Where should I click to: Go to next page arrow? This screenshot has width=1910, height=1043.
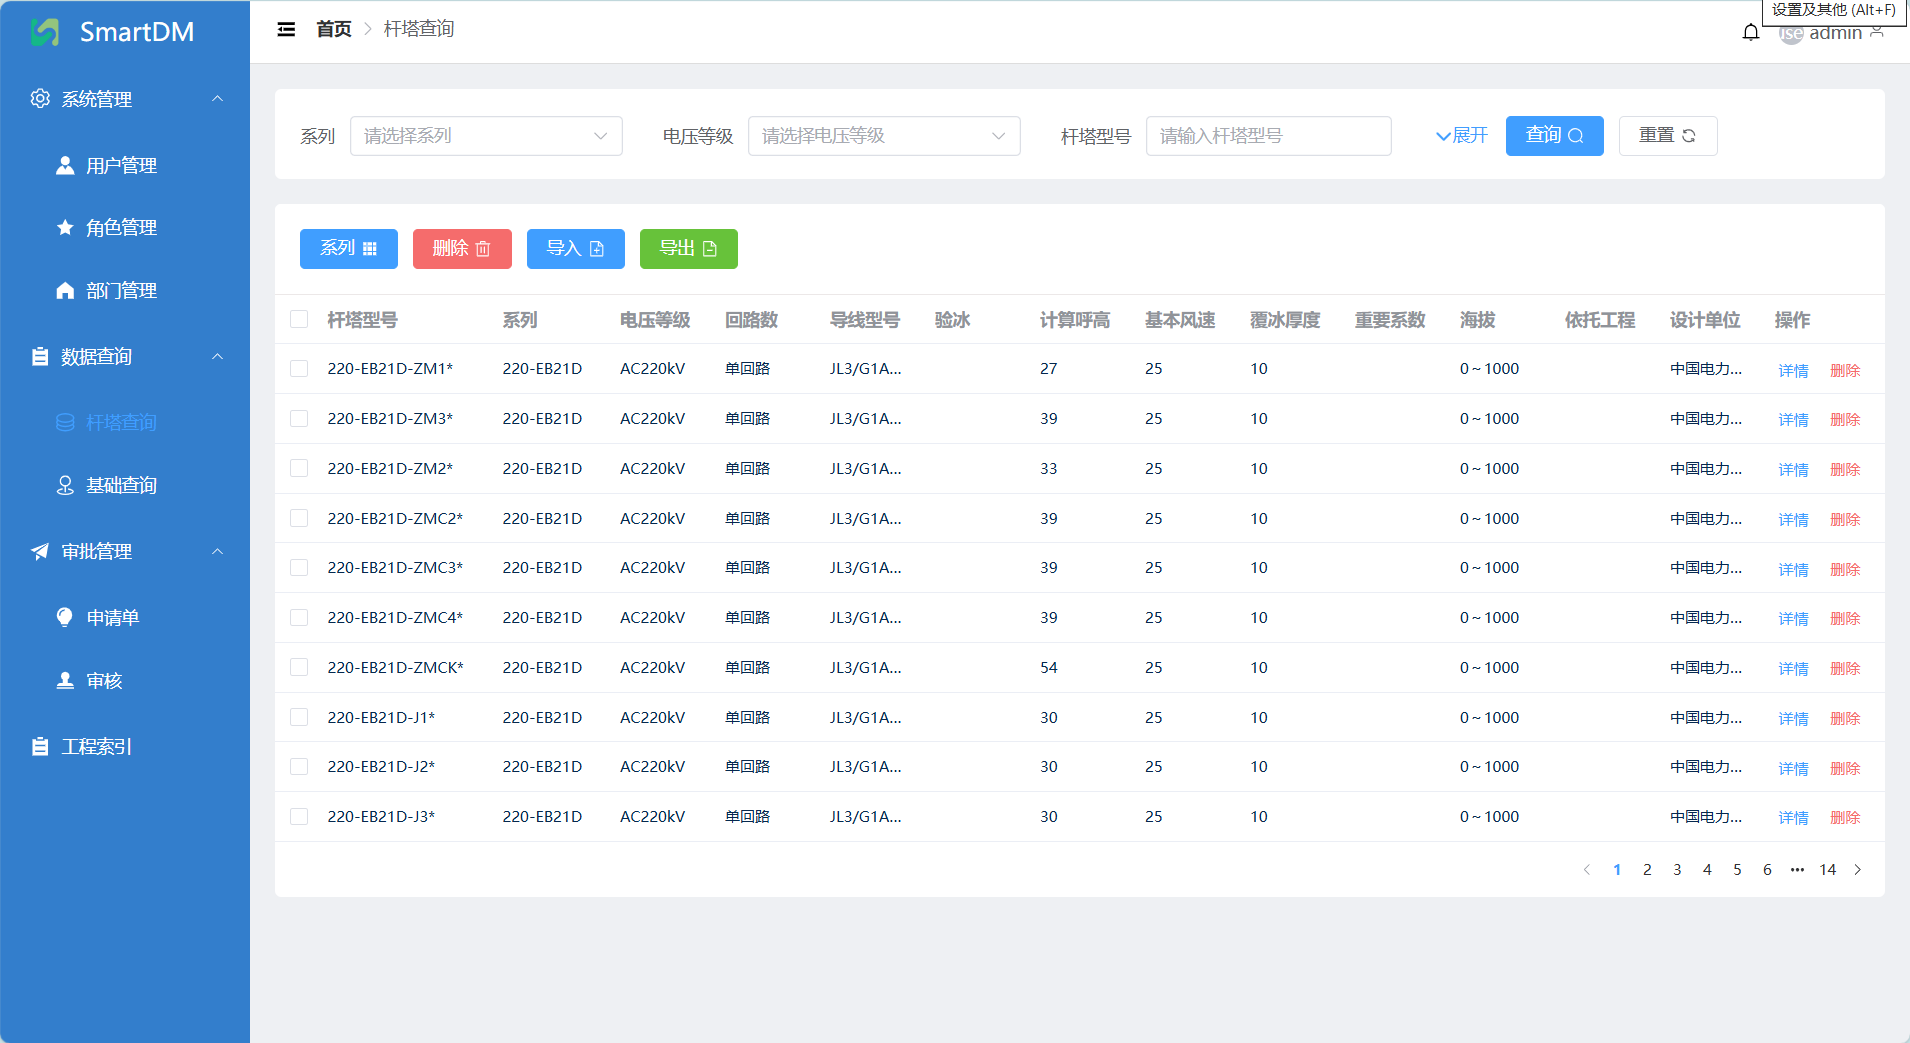click(x=1858, y=870)
